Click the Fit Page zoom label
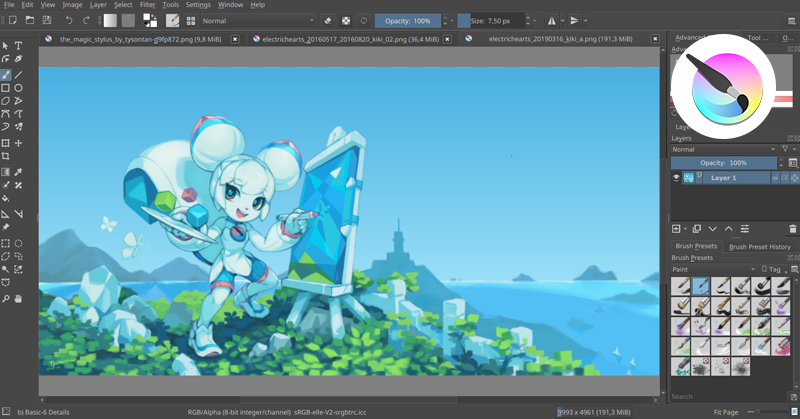The height and width of the screenshot is (419, 800). [x=726, y=412]
